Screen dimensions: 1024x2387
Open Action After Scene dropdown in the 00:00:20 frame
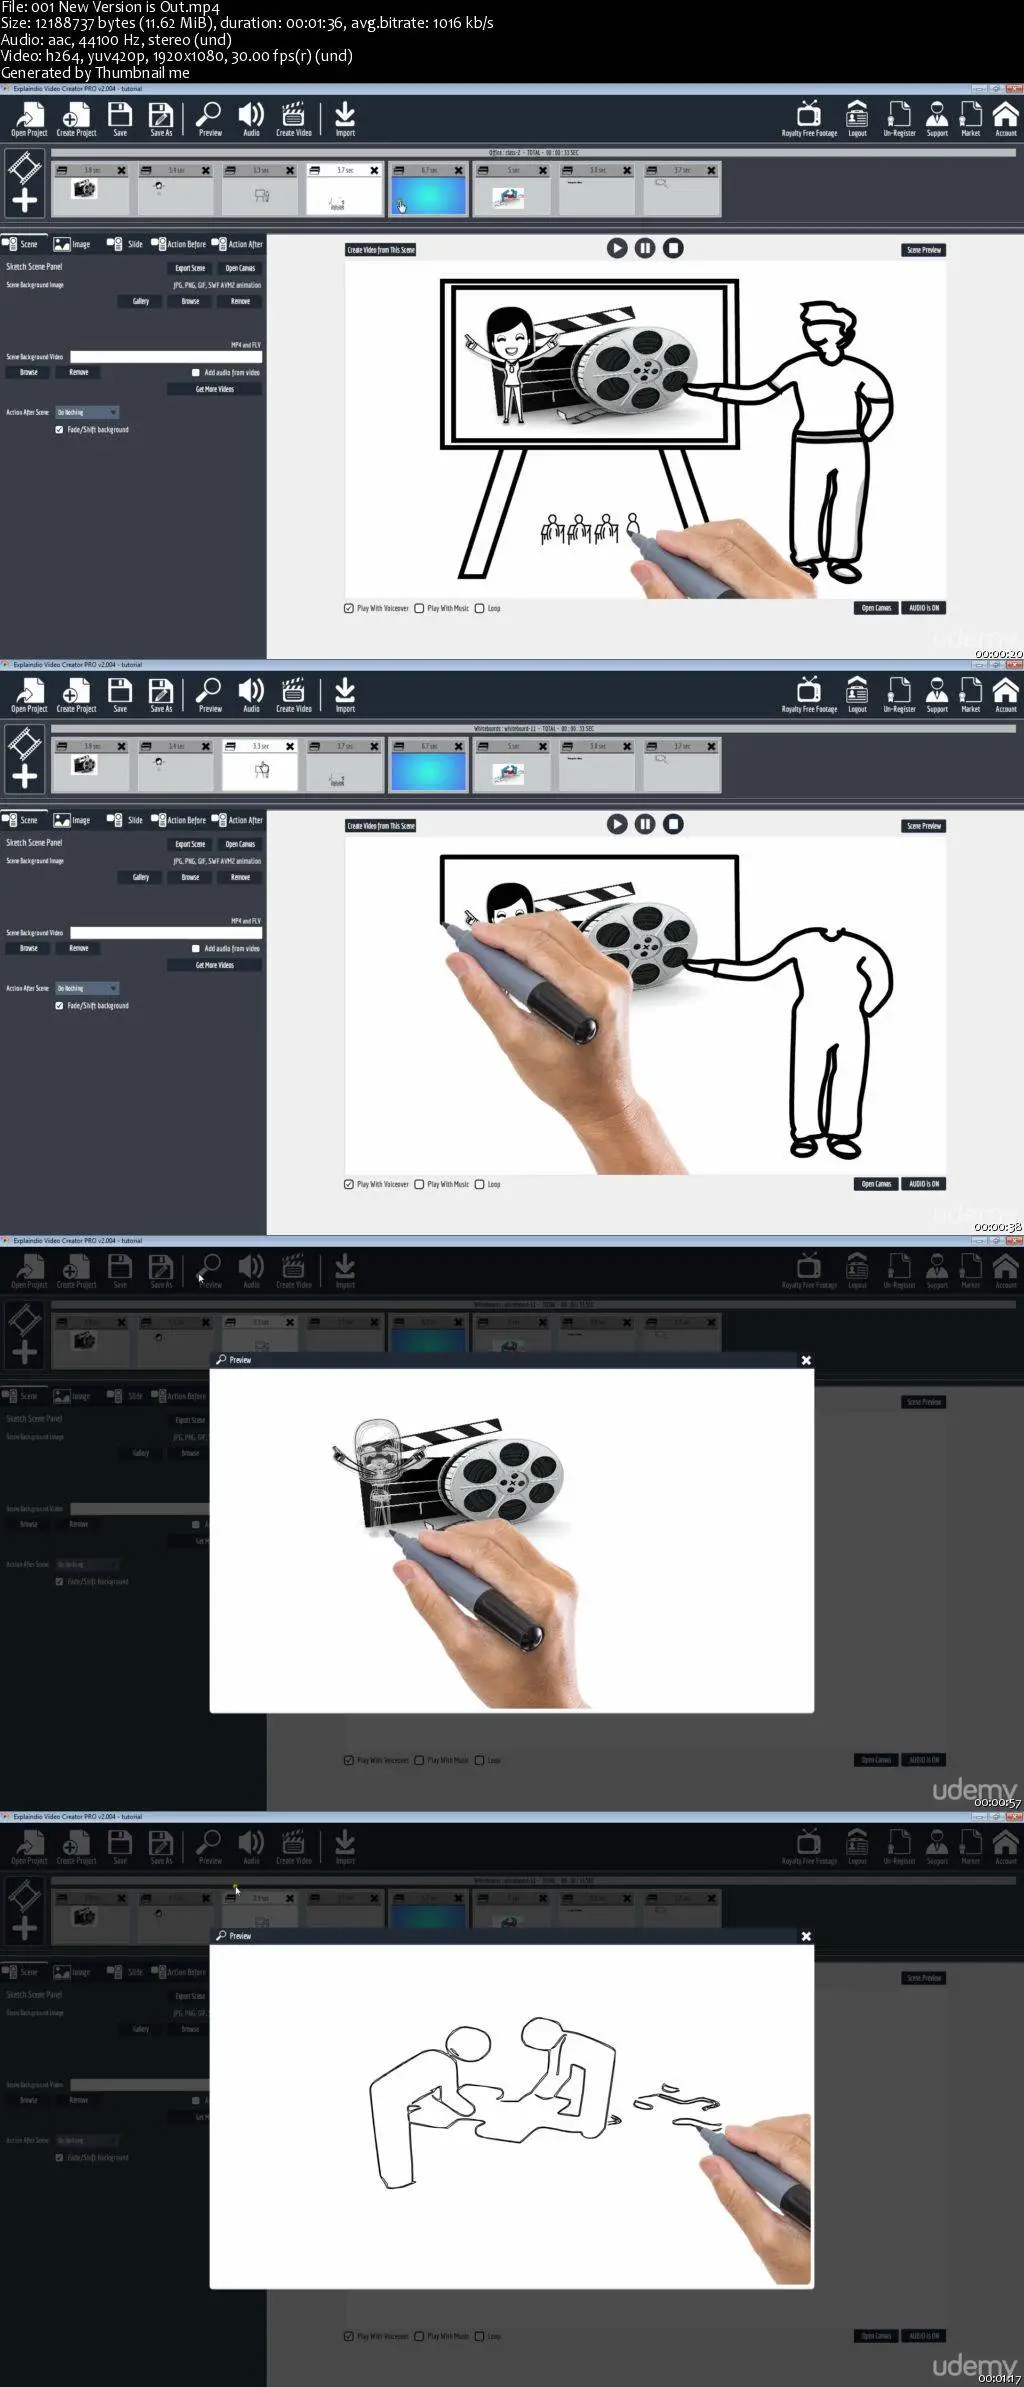coord(87,413)
